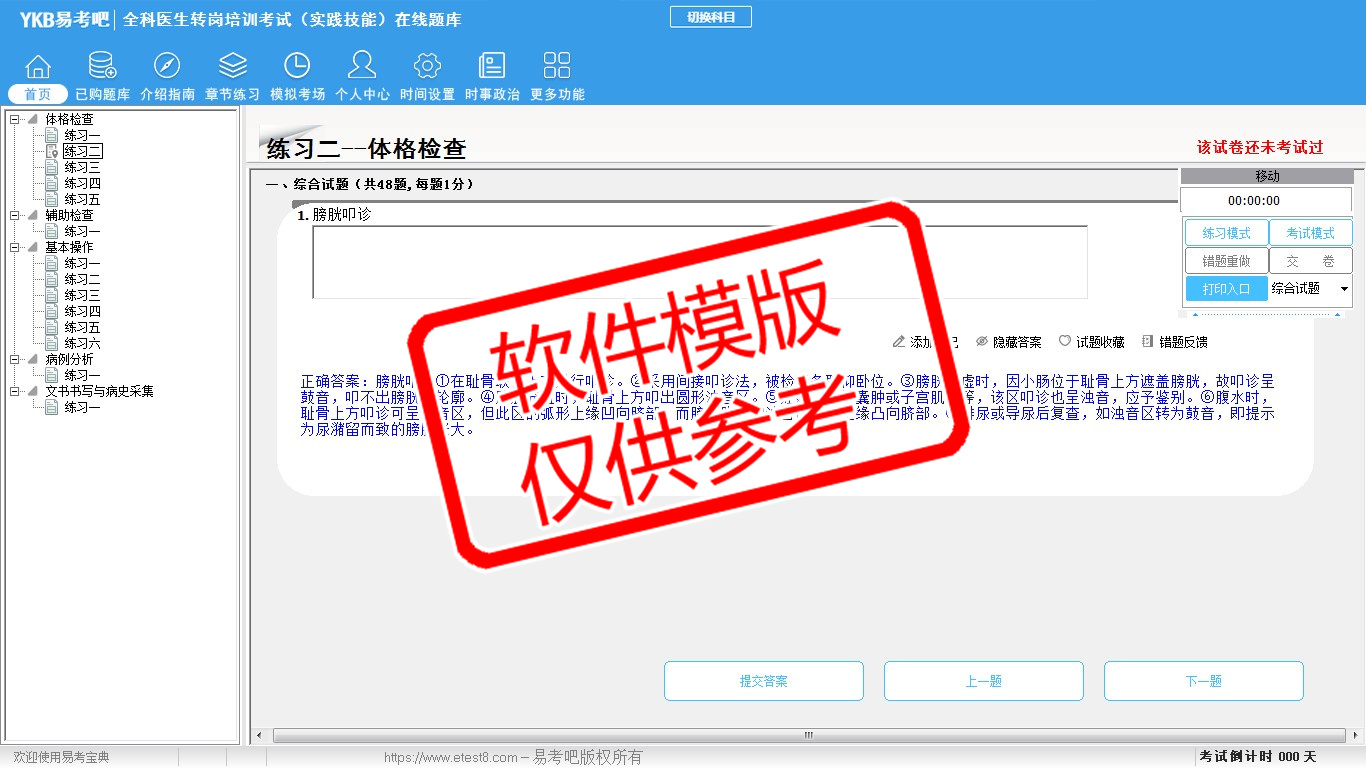
Task: Click the 综合试题（共48题,每题1分）section heading
Action: point(370,185)
